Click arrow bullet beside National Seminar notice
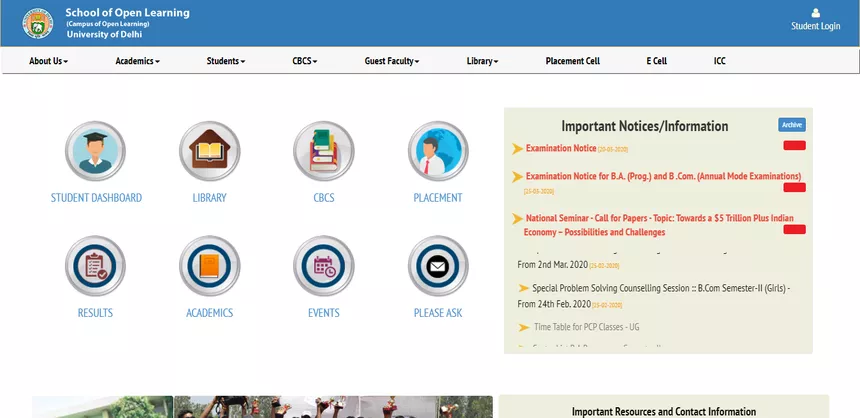 click(517, 219)
